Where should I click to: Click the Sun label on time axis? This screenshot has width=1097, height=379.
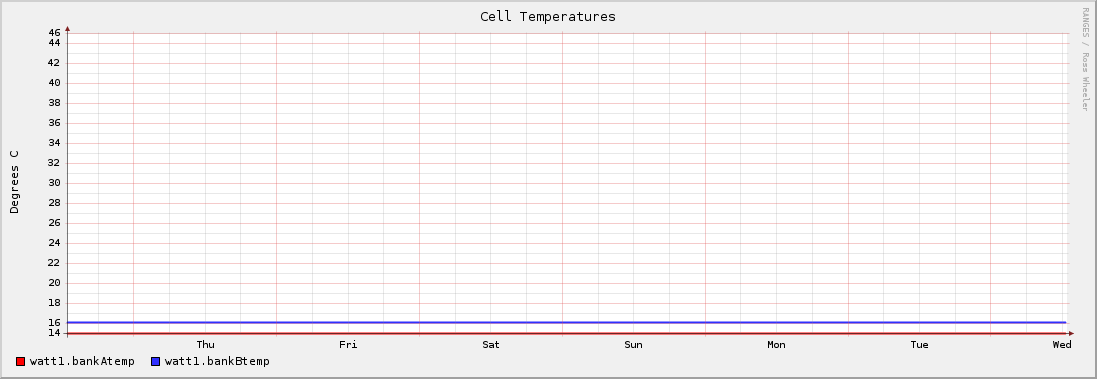(633, 345)
